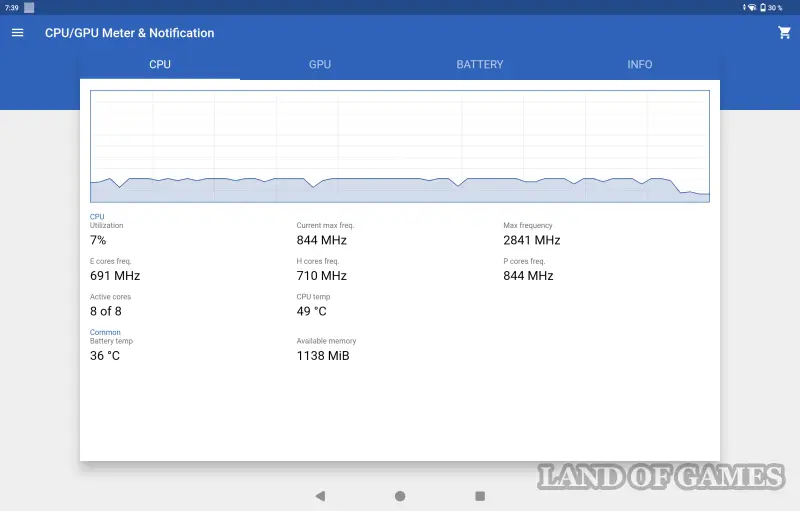This screenshot has width=800, height=511.
Task: Tap the Utilization 7% reading
Action: (x=98, y=240)
